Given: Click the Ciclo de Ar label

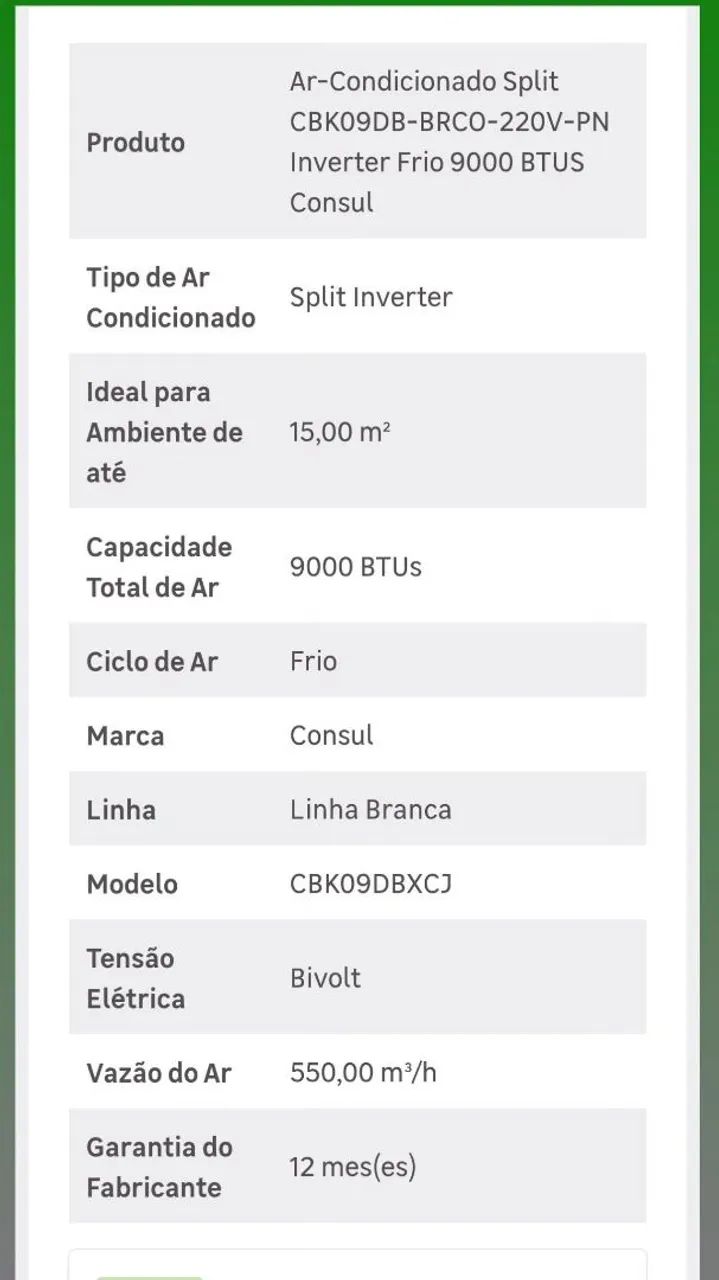Looking at the screenshot, I should [151, 661].
